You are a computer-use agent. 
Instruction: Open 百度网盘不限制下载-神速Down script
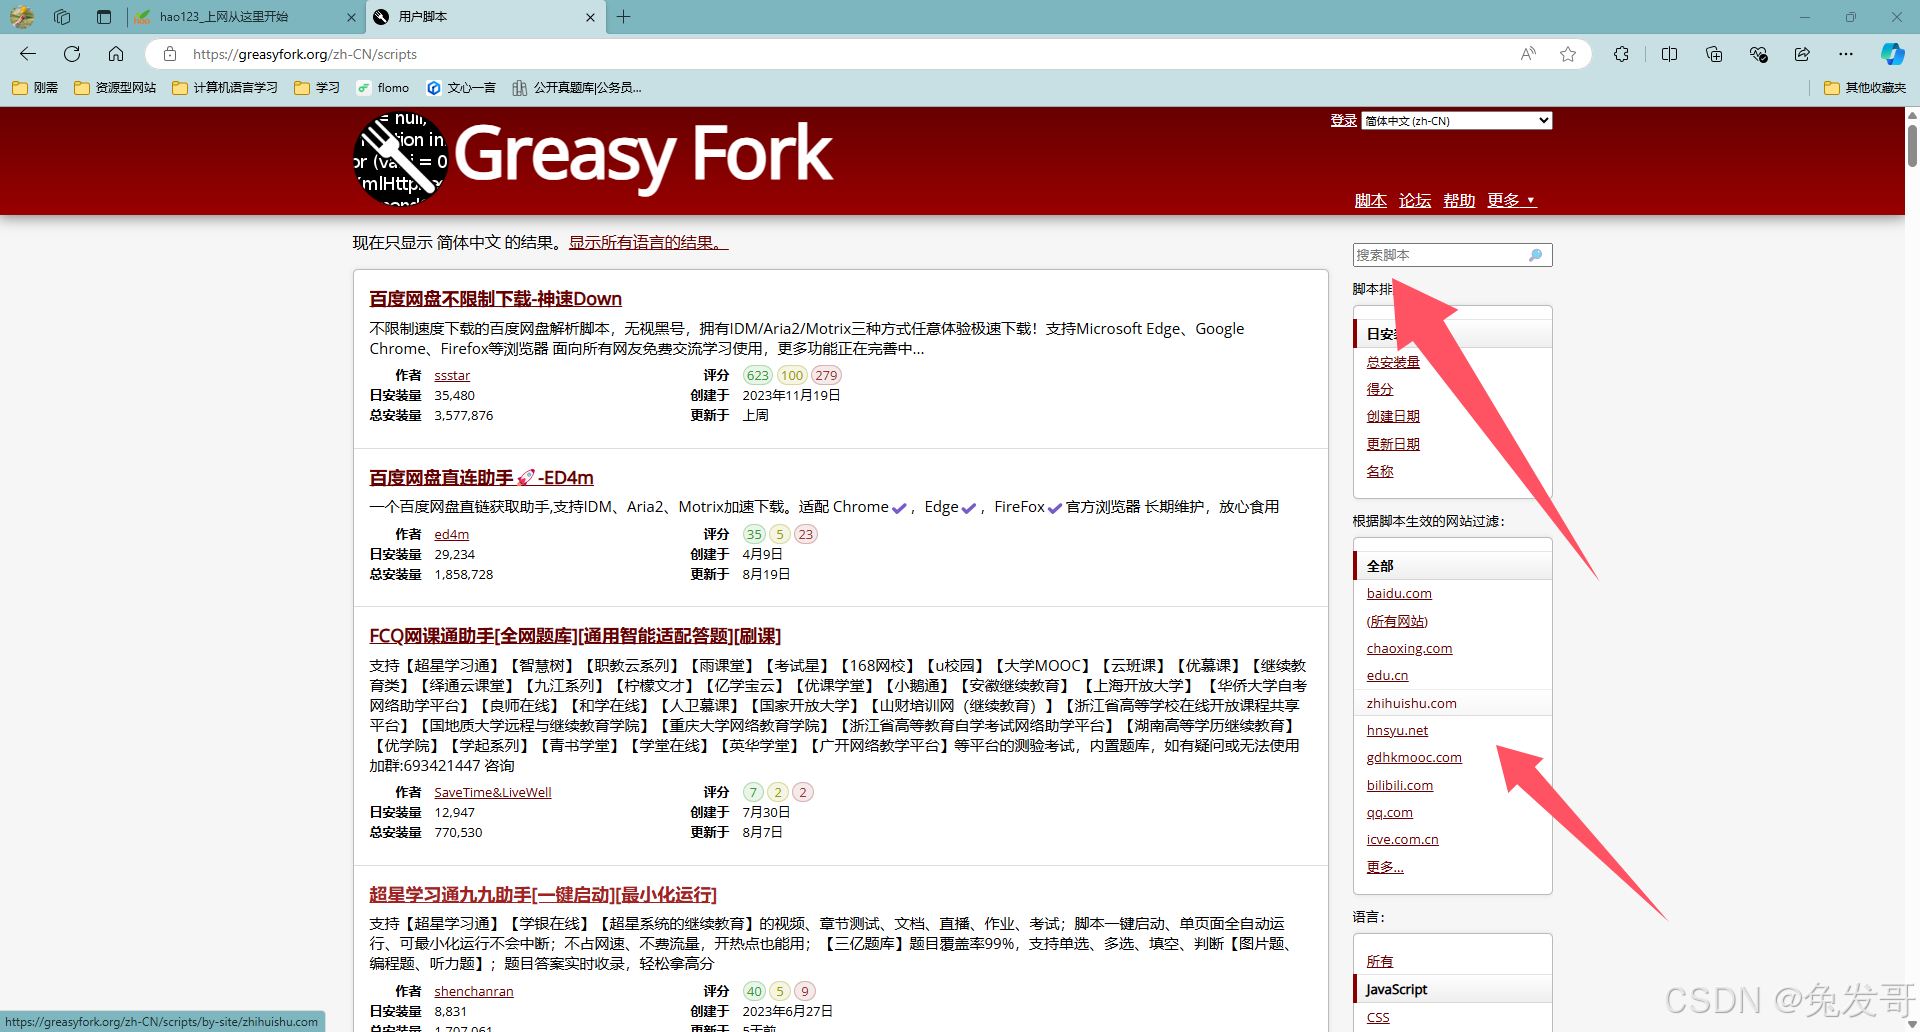pos(495,299)
